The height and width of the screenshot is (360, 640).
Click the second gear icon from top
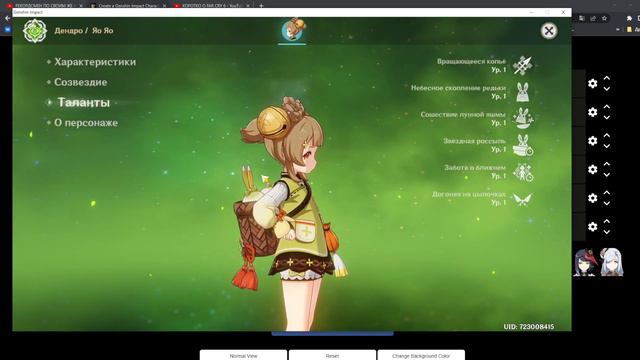pos(593,112)
